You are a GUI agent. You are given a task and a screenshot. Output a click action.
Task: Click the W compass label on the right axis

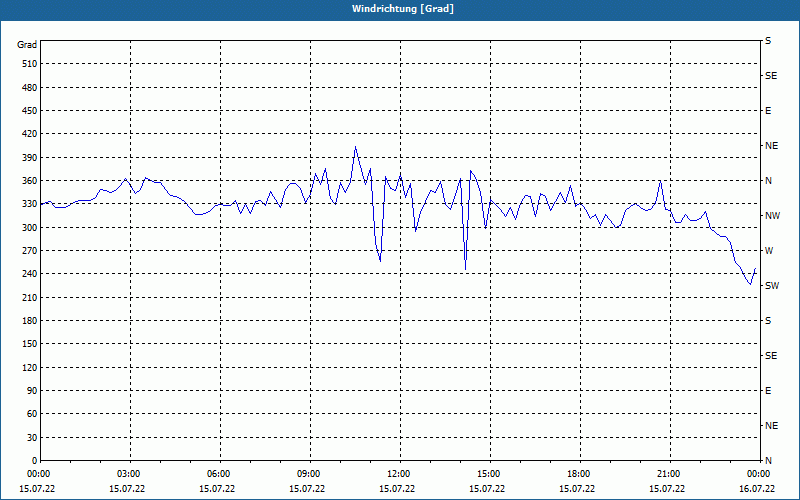tap(769, 251)
